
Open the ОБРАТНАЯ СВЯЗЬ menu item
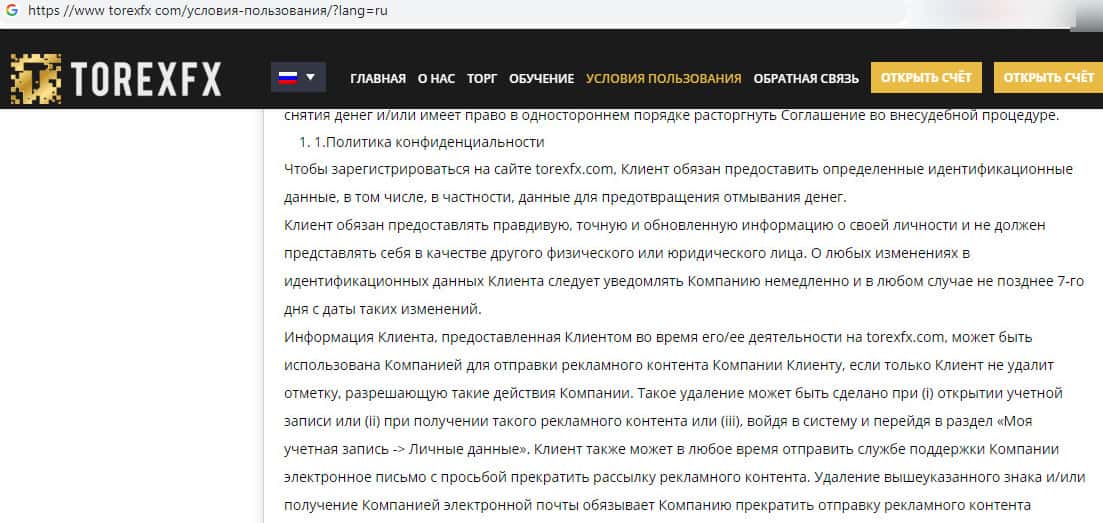click(x=806, y=78)
